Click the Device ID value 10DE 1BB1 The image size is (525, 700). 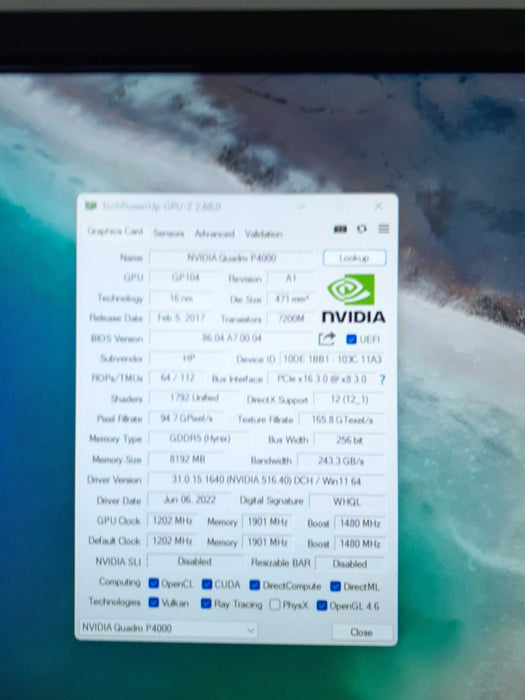click(x=332, y=359)
